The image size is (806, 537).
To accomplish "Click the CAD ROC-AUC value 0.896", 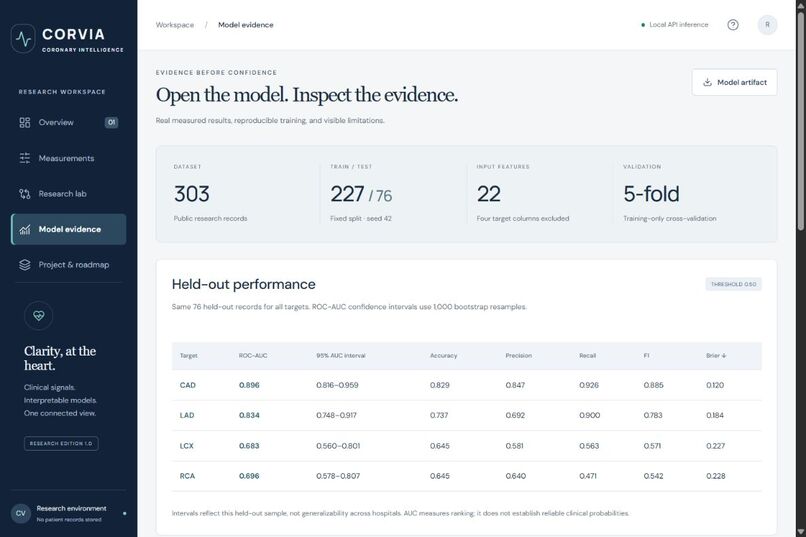I will click(x=249, y=385).
